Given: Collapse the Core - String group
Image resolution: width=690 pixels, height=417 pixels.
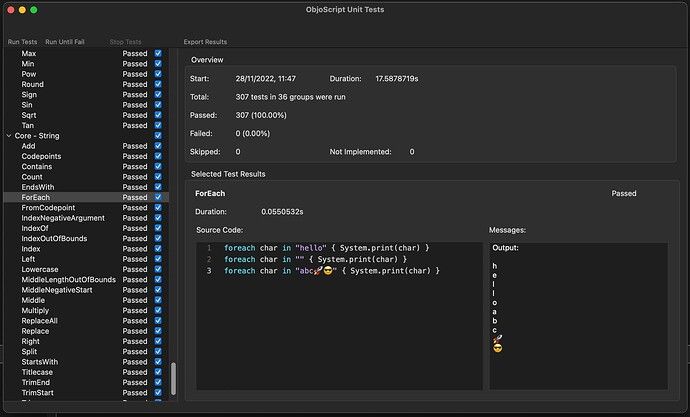Looking at the screenshot, I should tap(9, 136).
